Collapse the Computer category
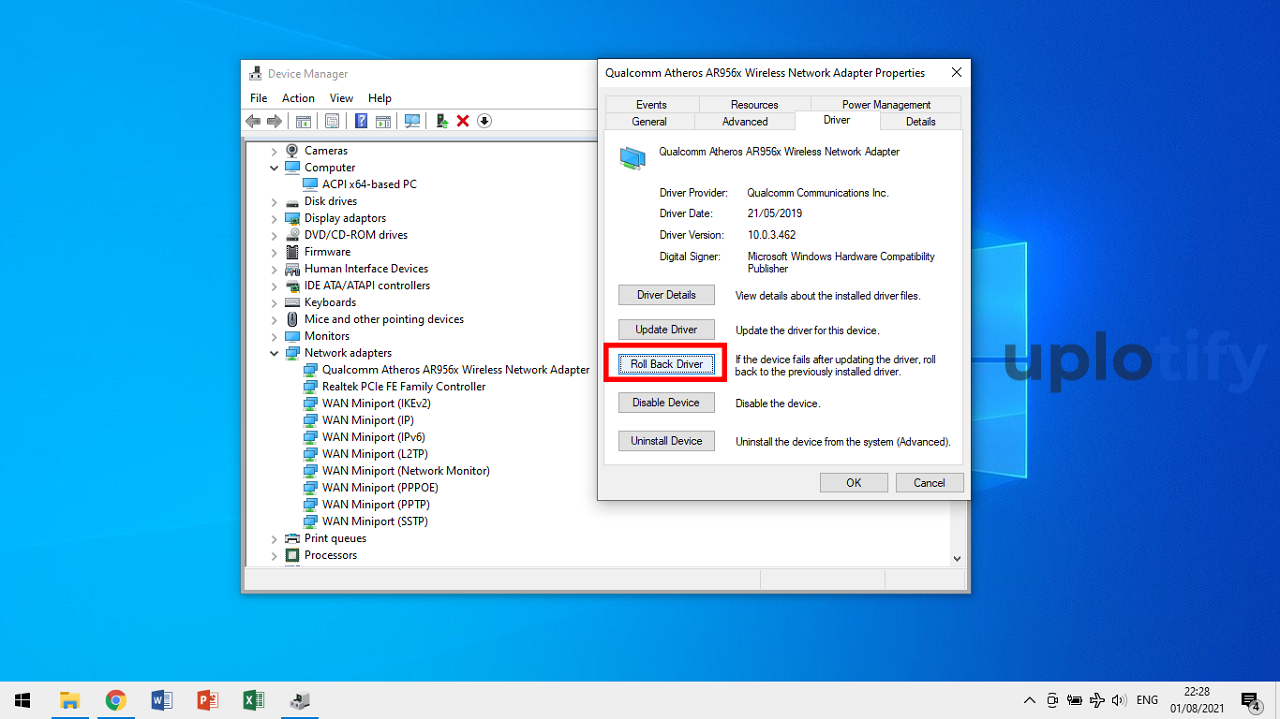The image size is (1280, 719). 274,168
